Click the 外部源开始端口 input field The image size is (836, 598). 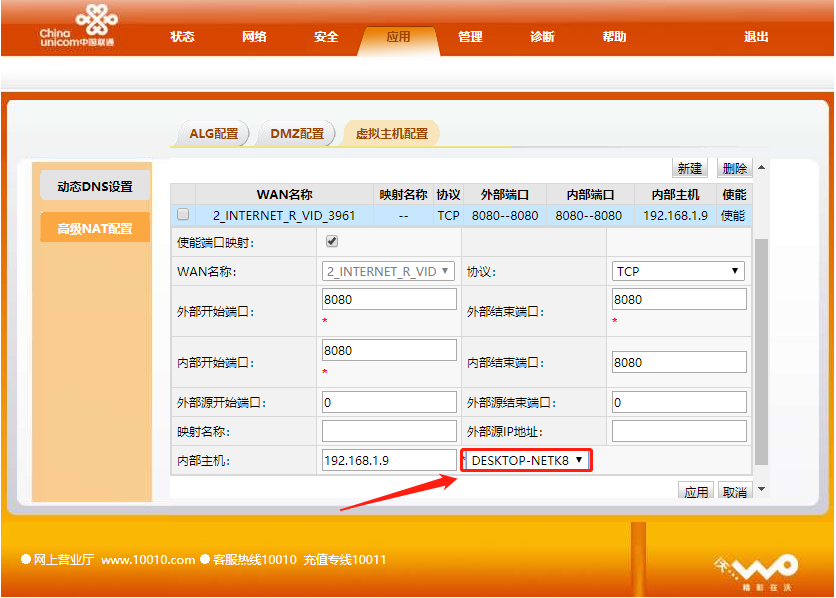[x=389, y=402]
